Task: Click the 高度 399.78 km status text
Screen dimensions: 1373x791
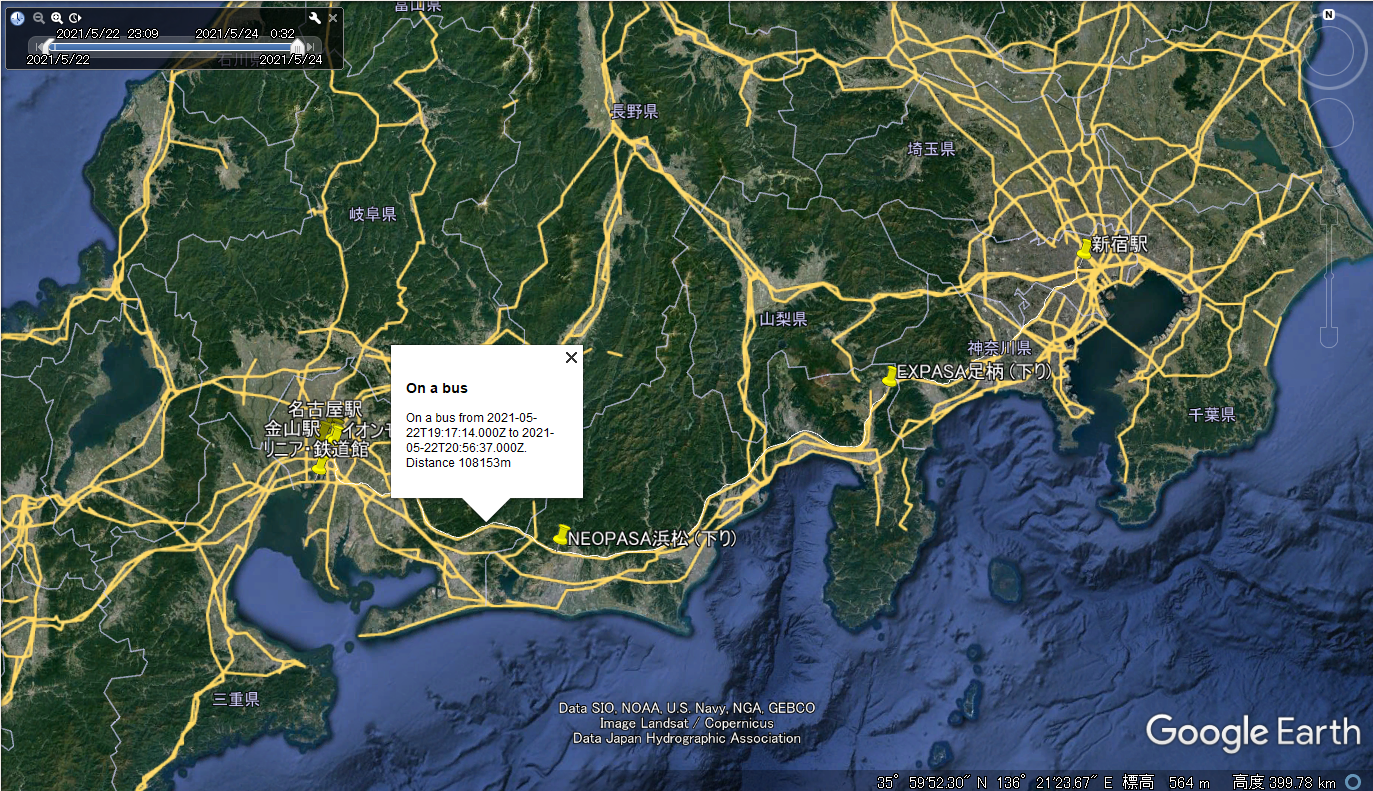Action: [x=1286, y=782]
